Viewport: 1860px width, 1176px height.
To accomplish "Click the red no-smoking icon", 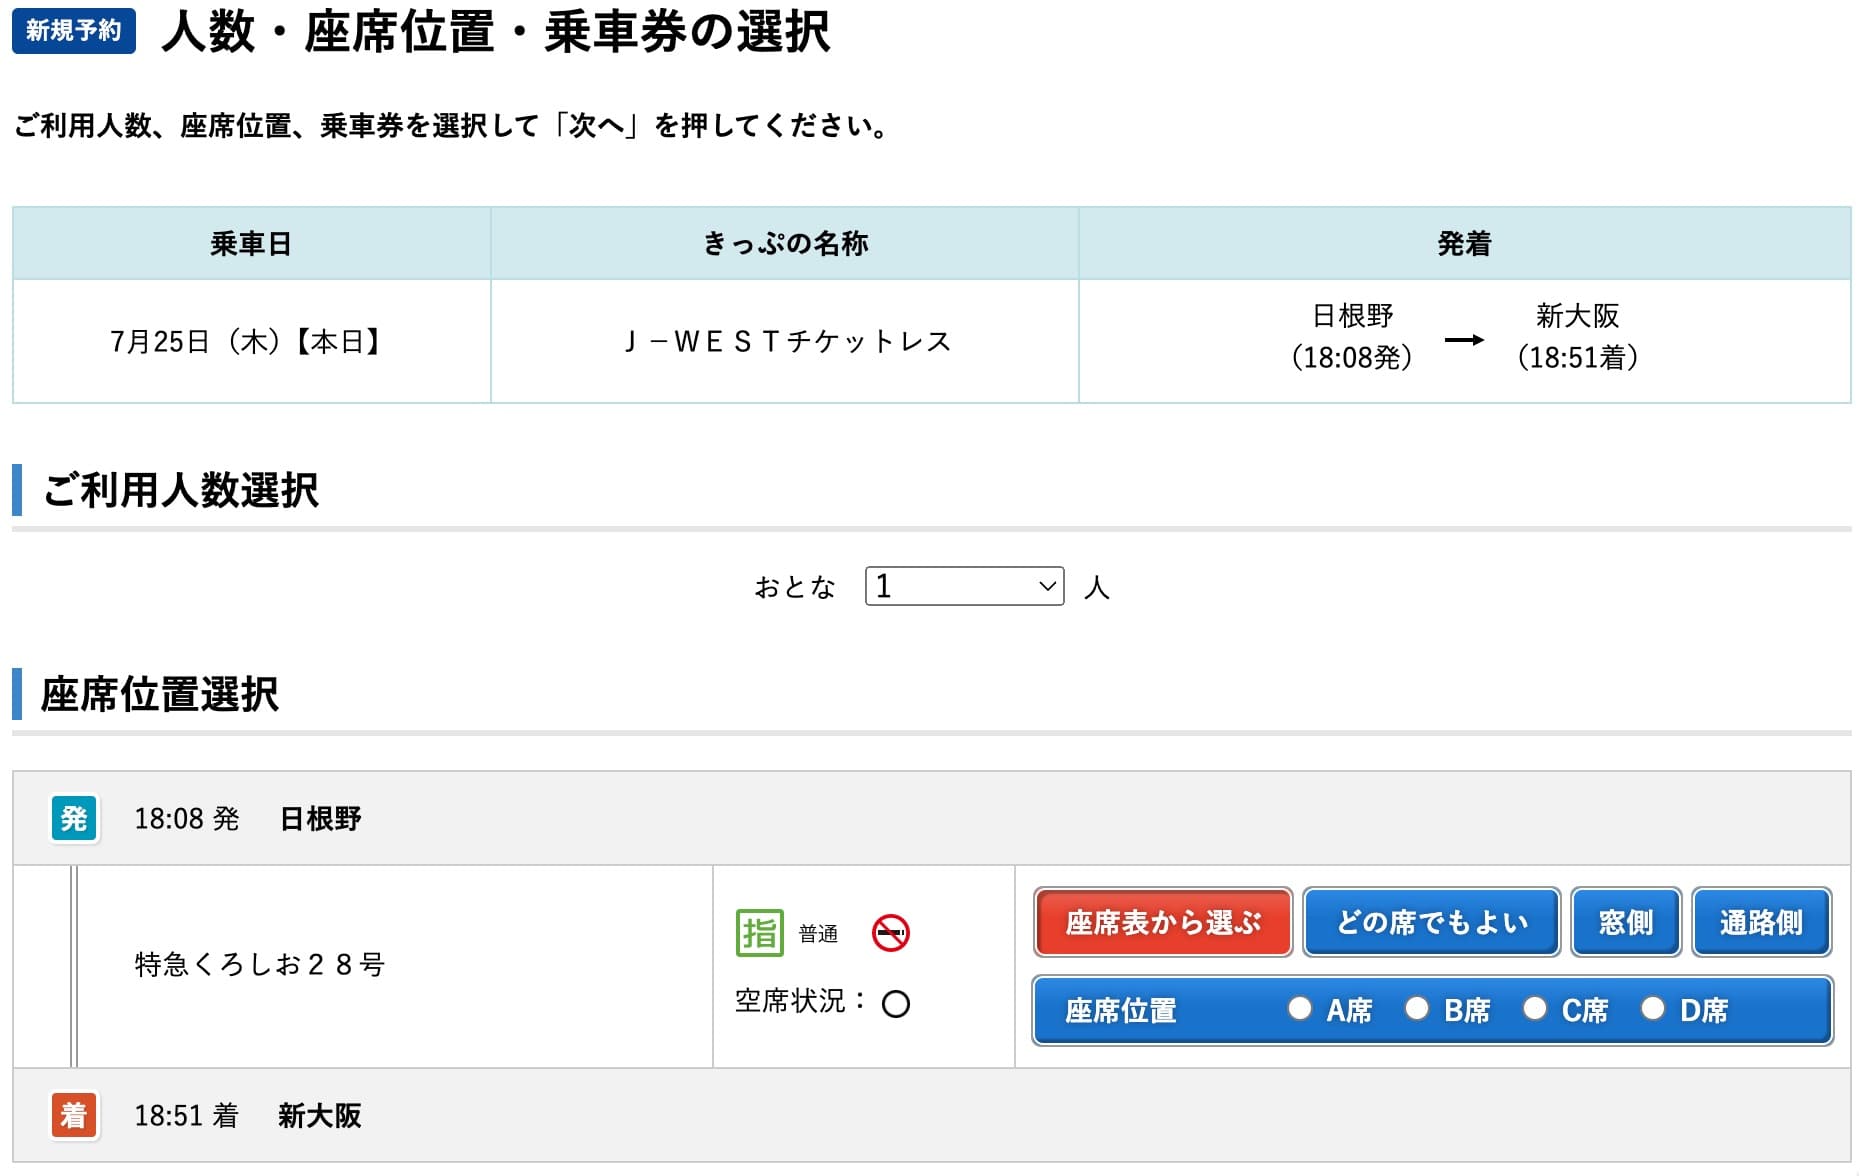I will coord(890,933).
